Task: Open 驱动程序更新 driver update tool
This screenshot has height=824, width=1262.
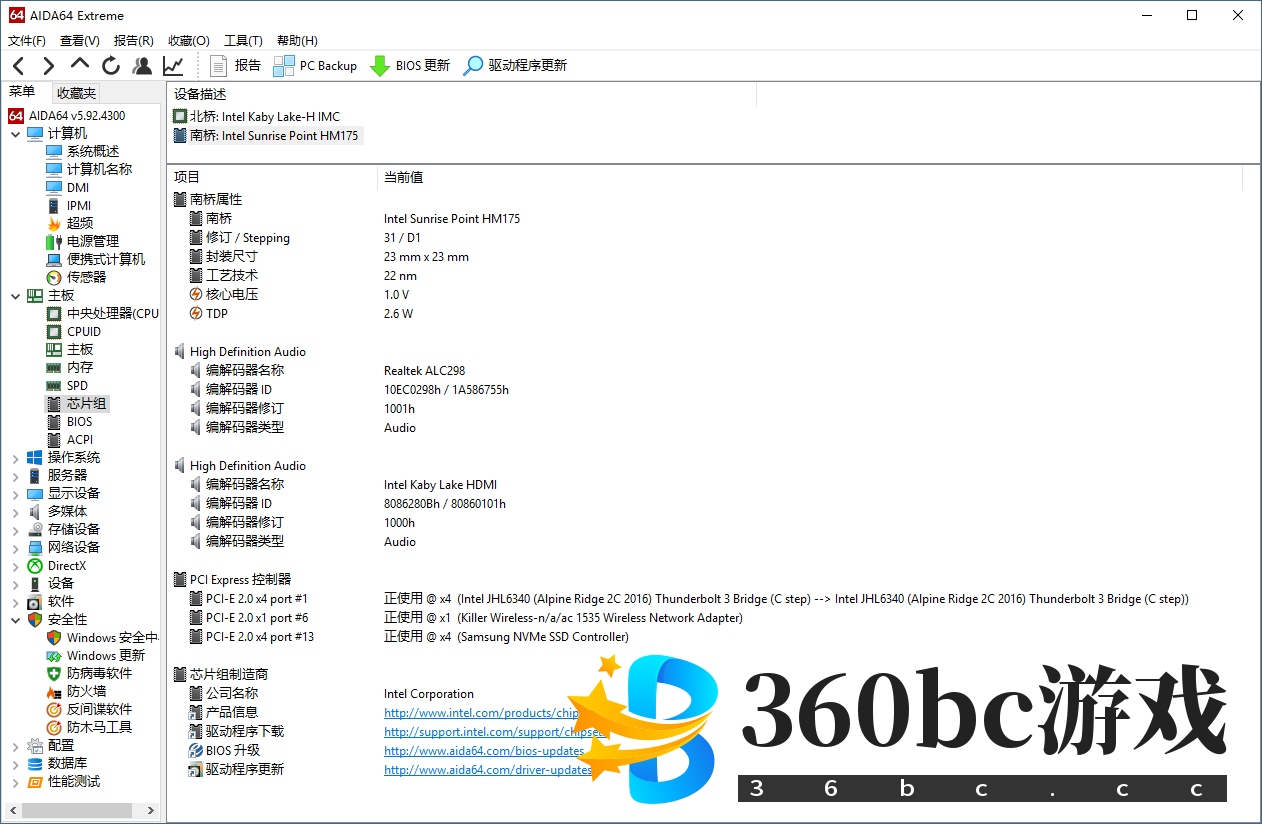Action: pyautogui.click(x=515, y=66)
